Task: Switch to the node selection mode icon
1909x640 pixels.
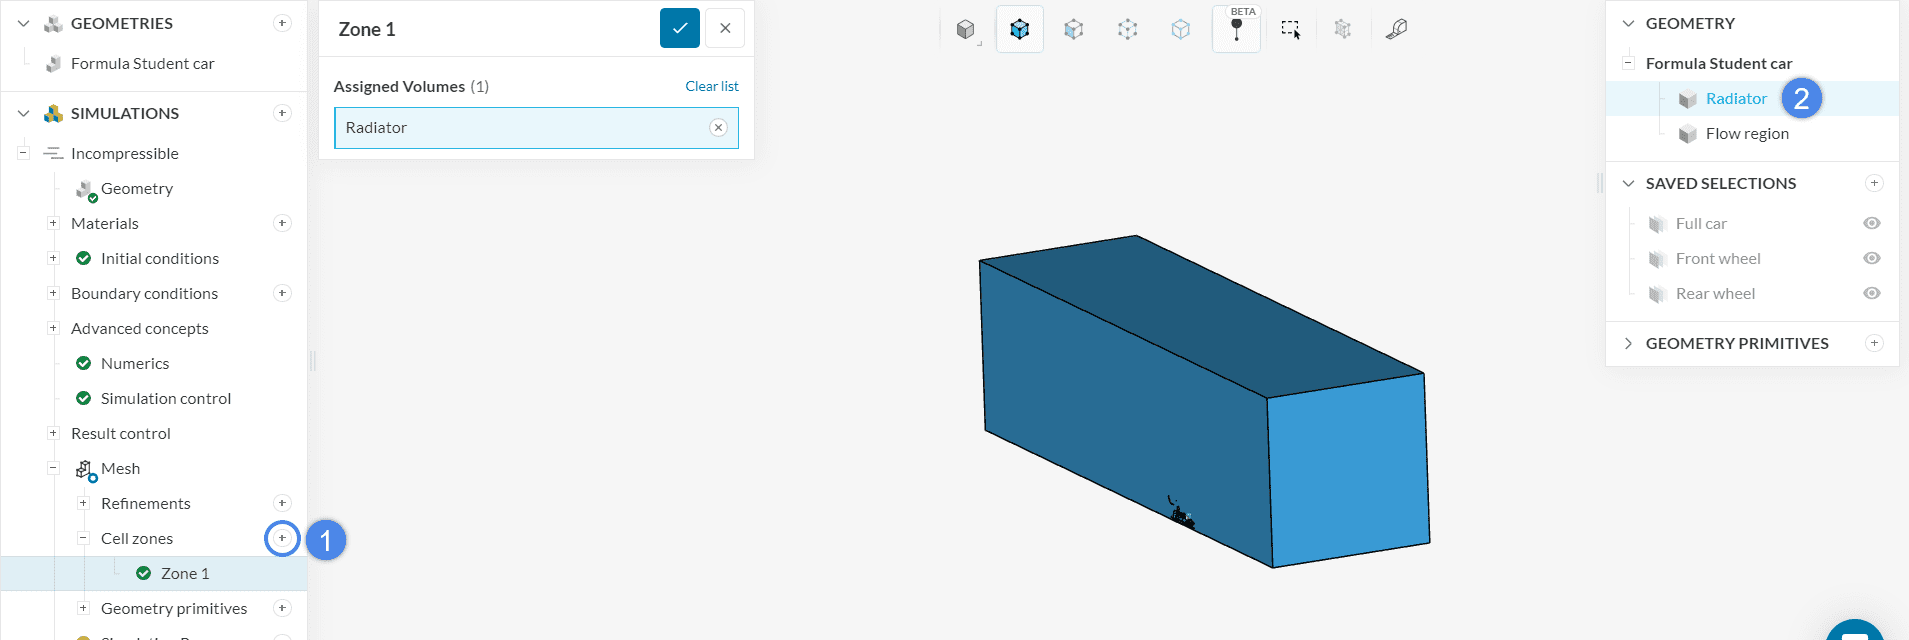Action: pos(1181,29)
